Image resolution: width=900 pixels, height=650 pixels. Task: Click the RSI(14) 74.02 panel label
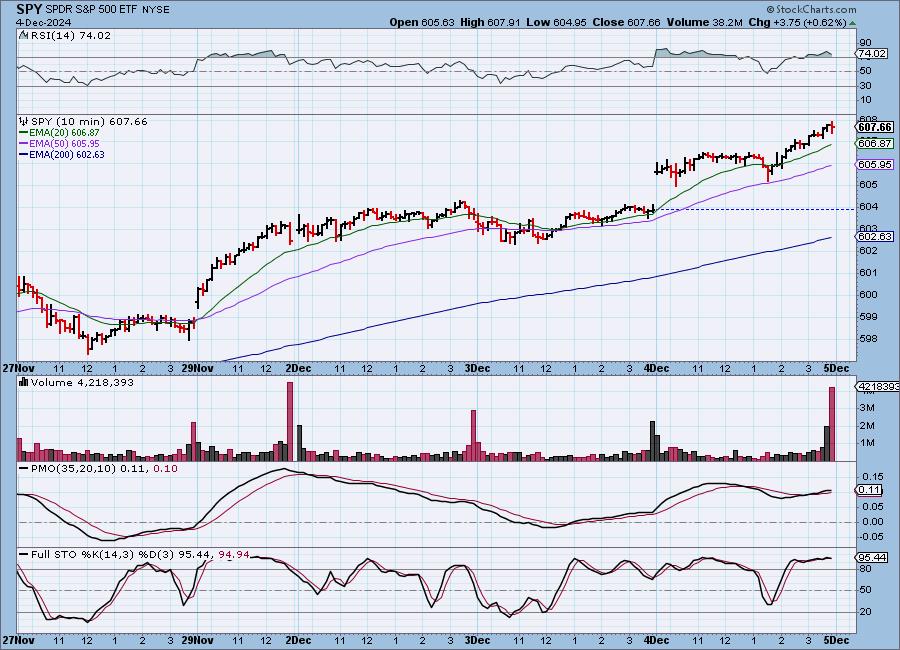70,35
